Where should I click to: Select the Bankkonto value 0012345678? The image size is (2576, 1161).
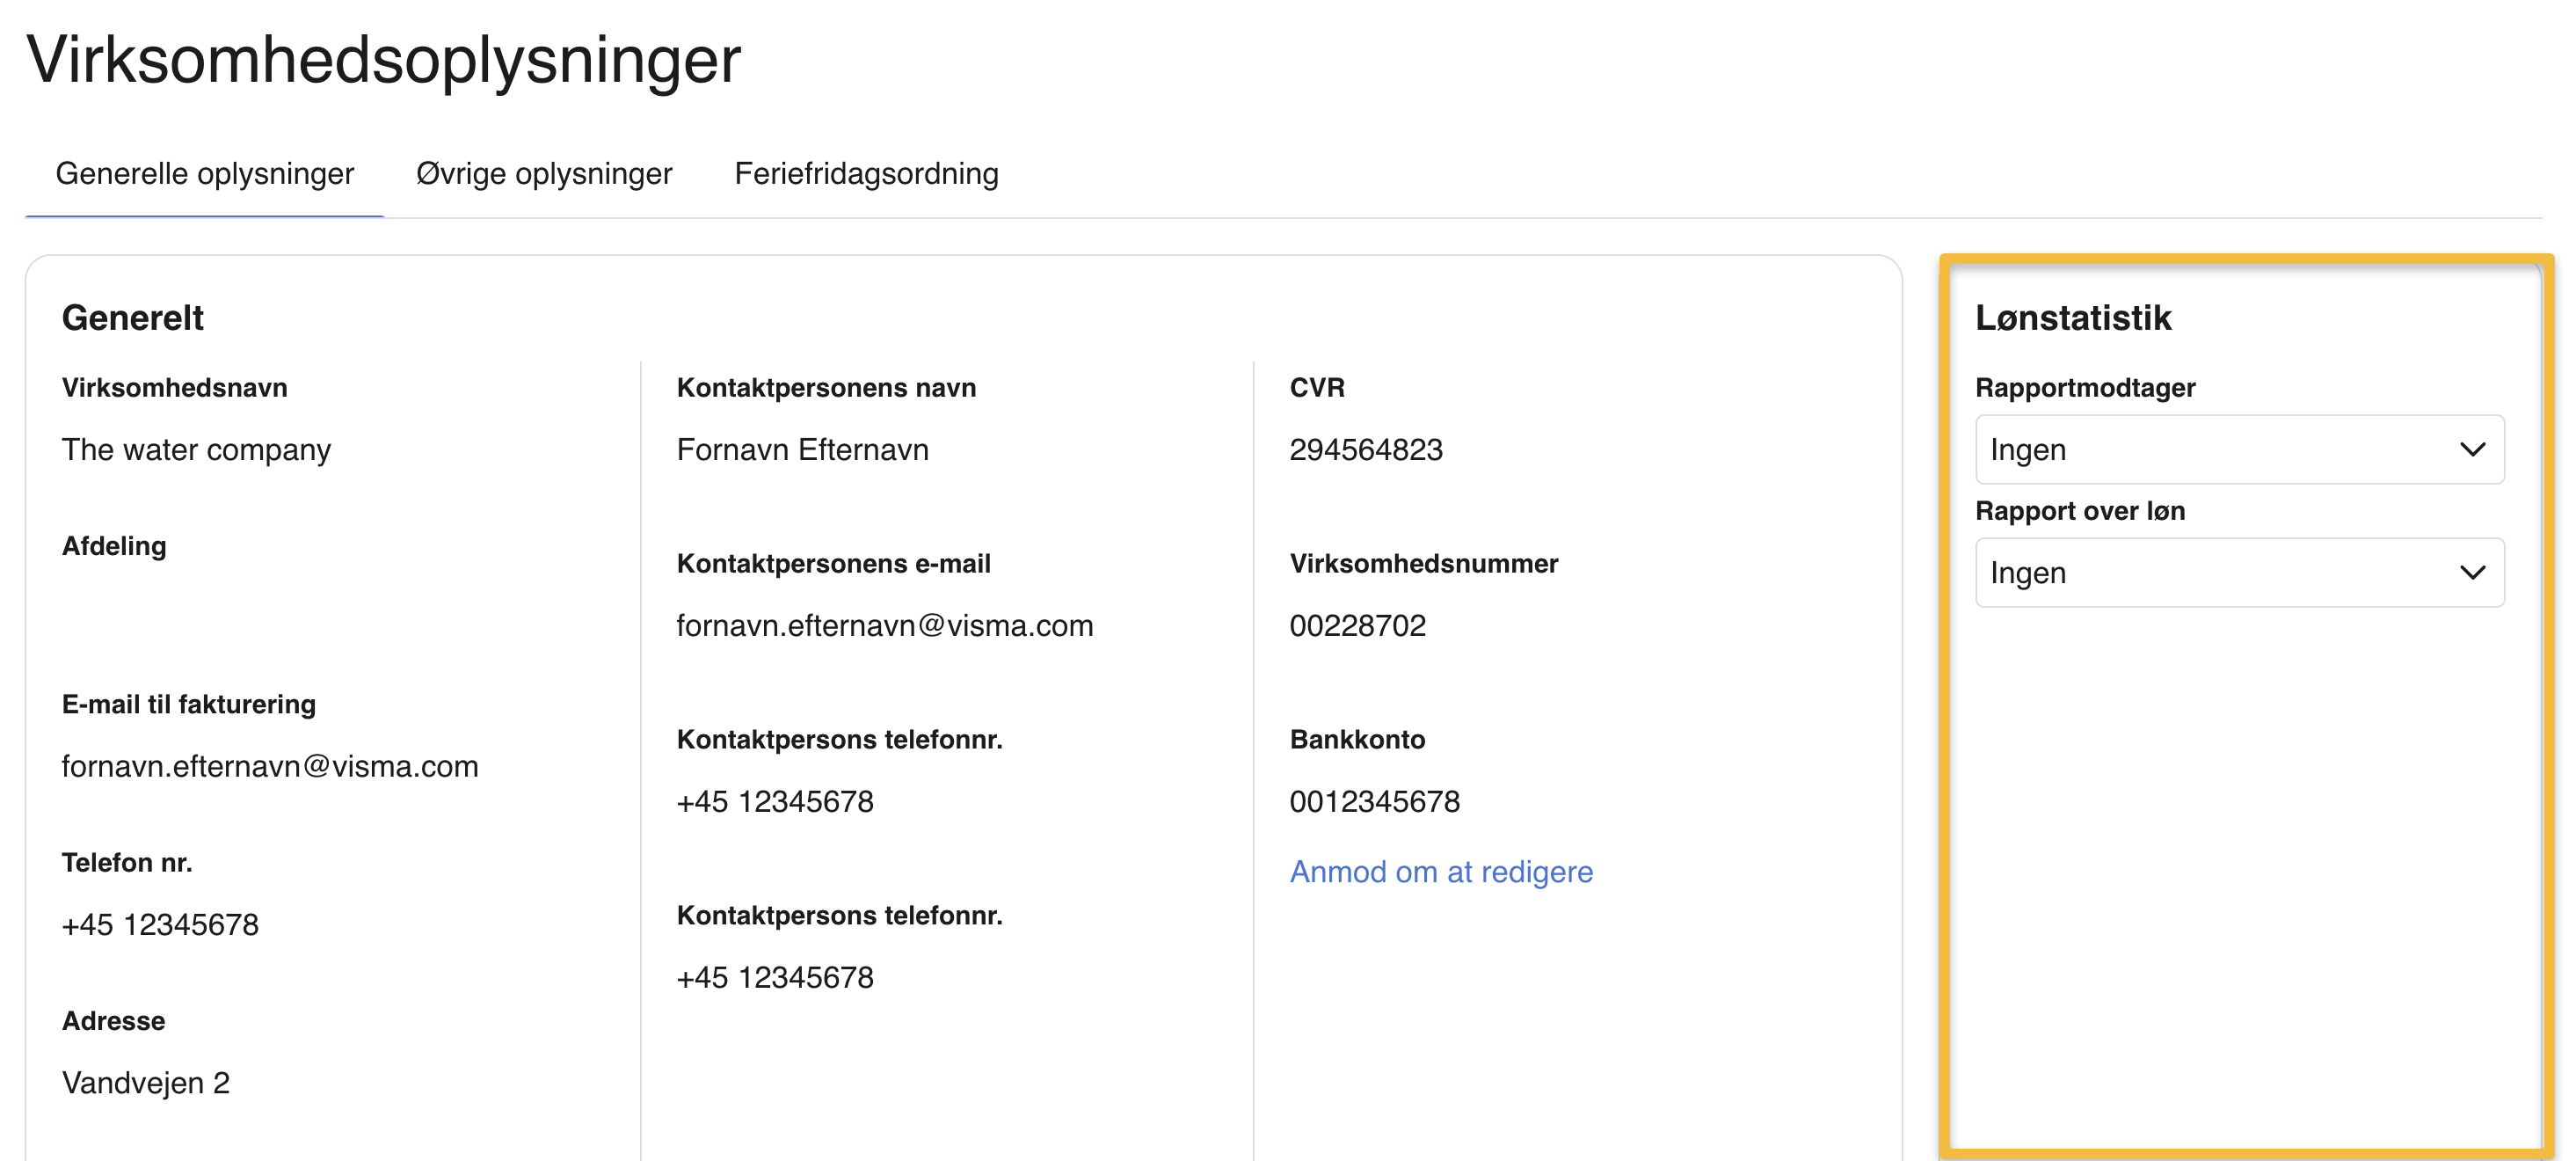1374,801
